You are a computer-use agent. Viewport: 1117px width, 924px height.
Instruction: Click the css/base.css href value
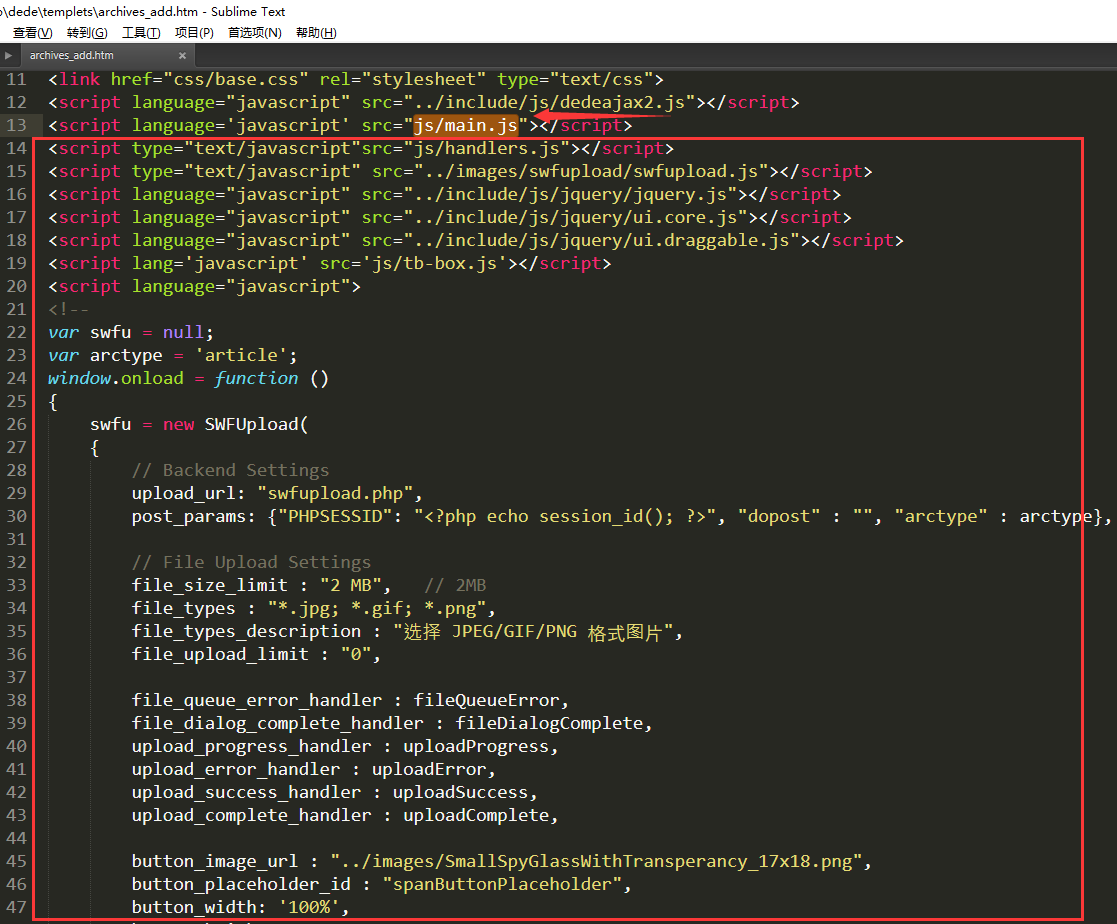[x=235, y=79]
